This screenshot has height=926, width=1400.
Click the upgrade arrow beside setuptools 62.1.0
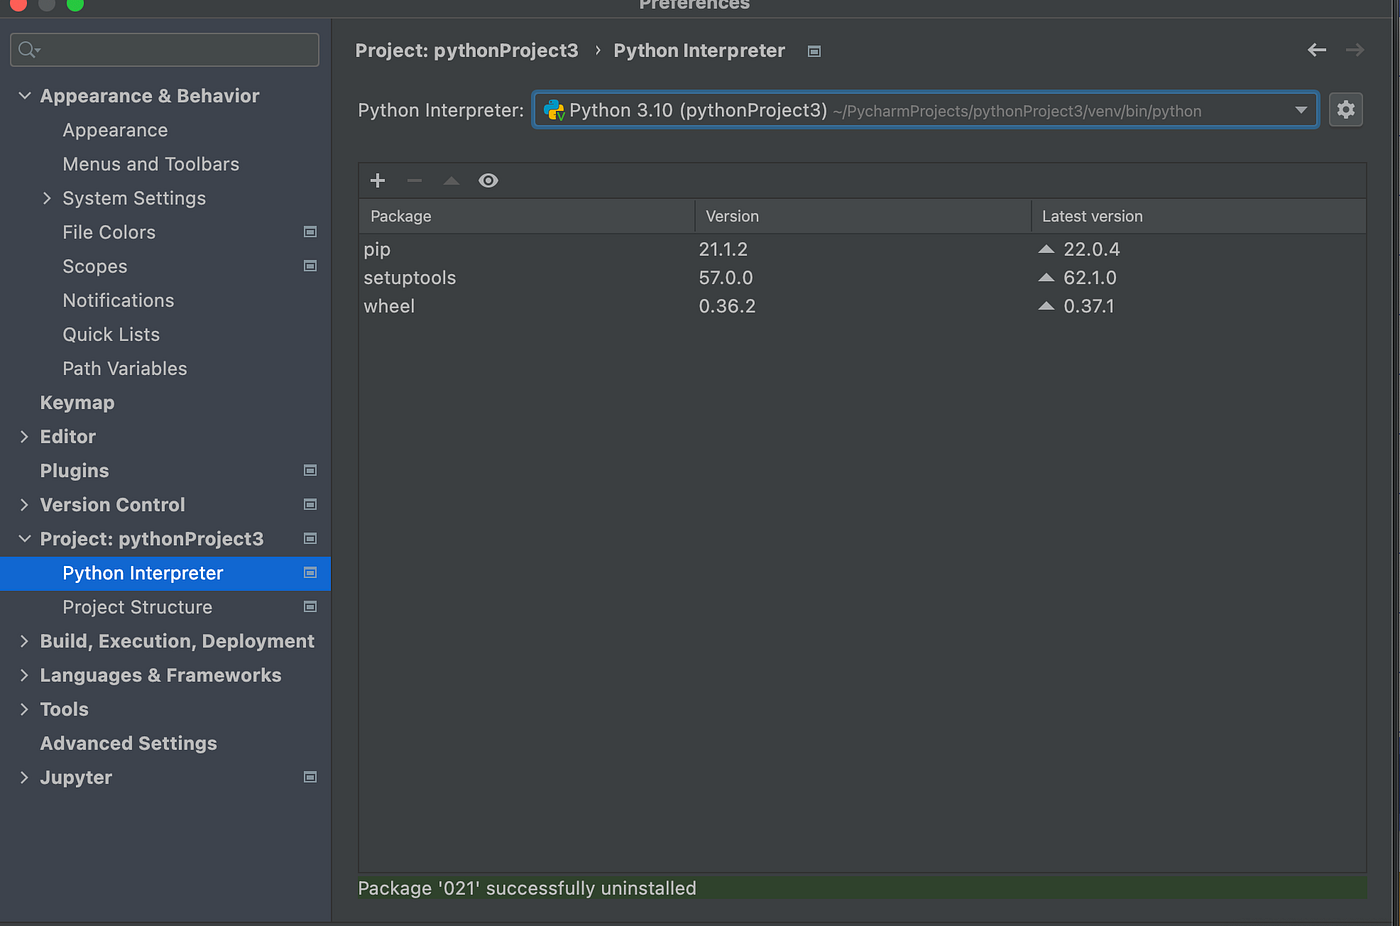point(1046,277)
